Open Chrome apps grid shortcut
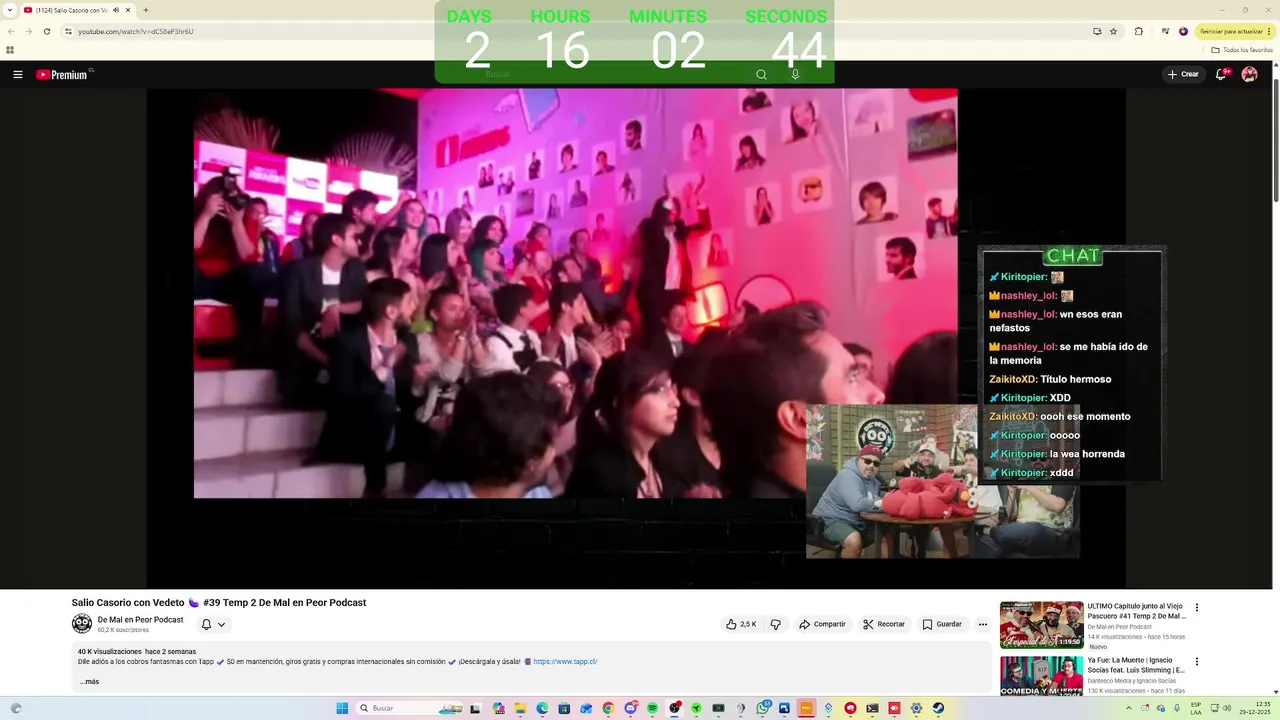This screenshot has width=1280, height=720. (10, 50)
